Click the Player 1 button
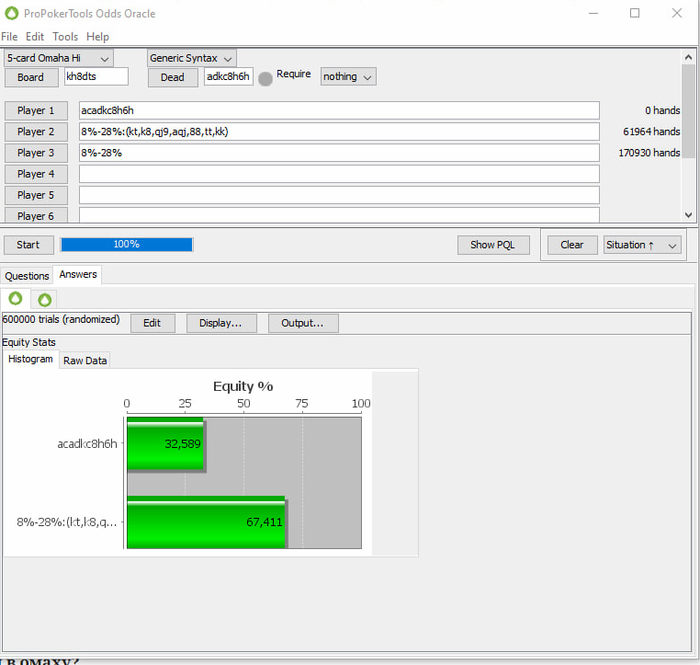 pos(36,111)
